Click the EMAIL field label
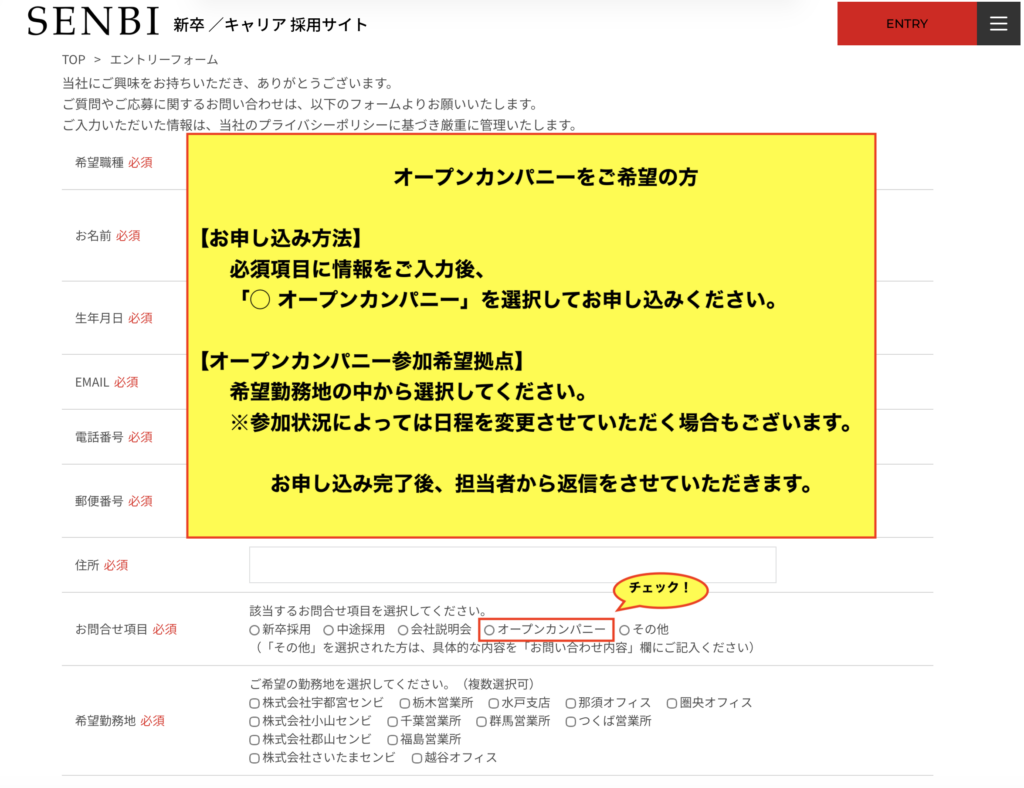The image size is (1024, 788). click(x=92, y=382)
